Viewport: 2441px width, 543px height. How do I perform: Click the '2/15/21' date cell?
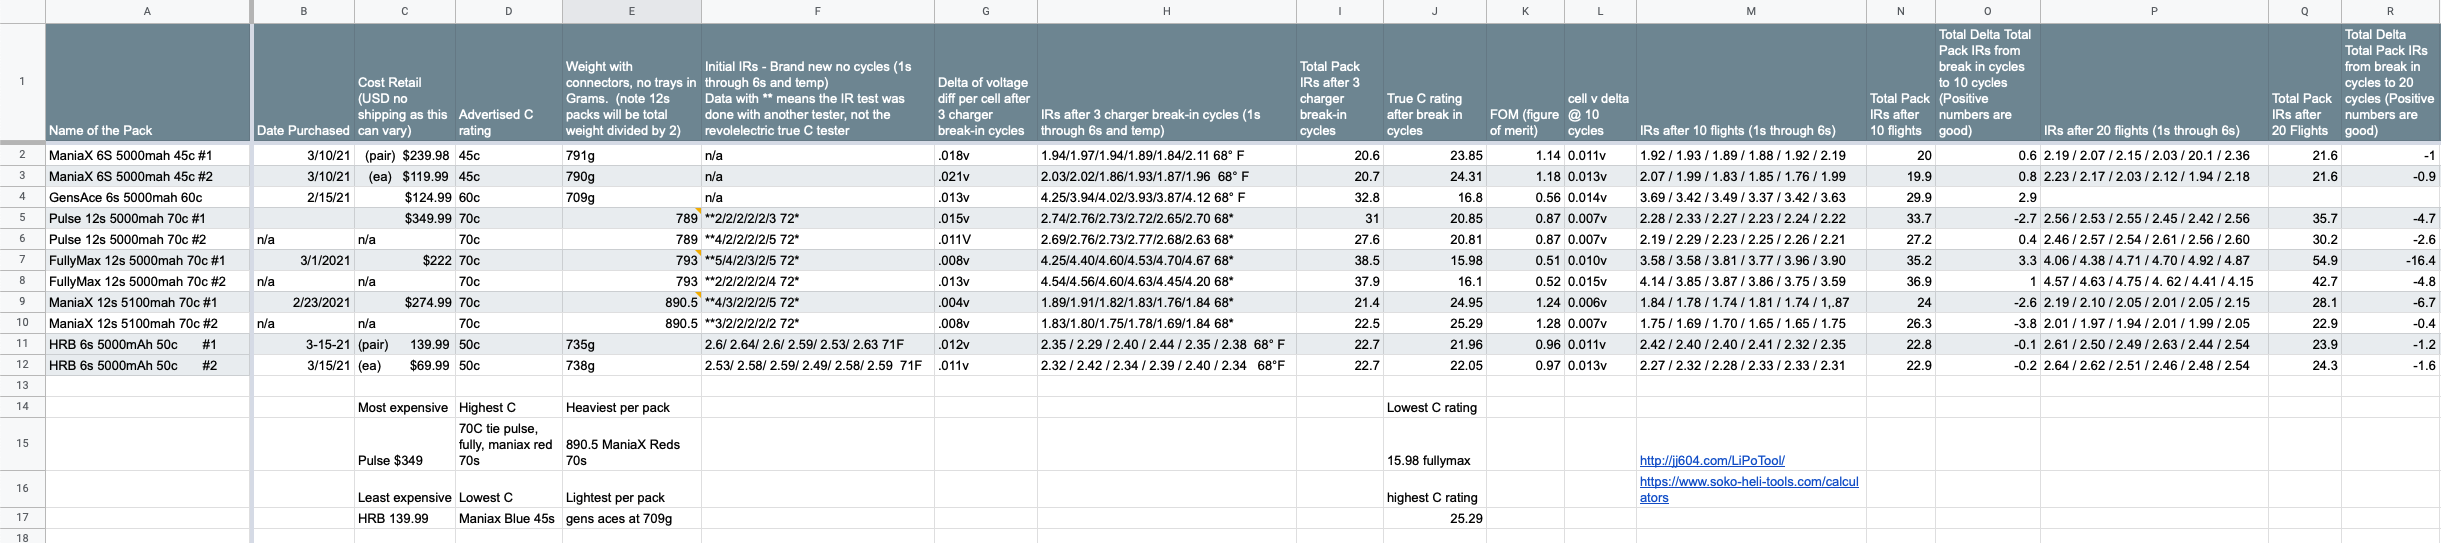pos(303,197)
